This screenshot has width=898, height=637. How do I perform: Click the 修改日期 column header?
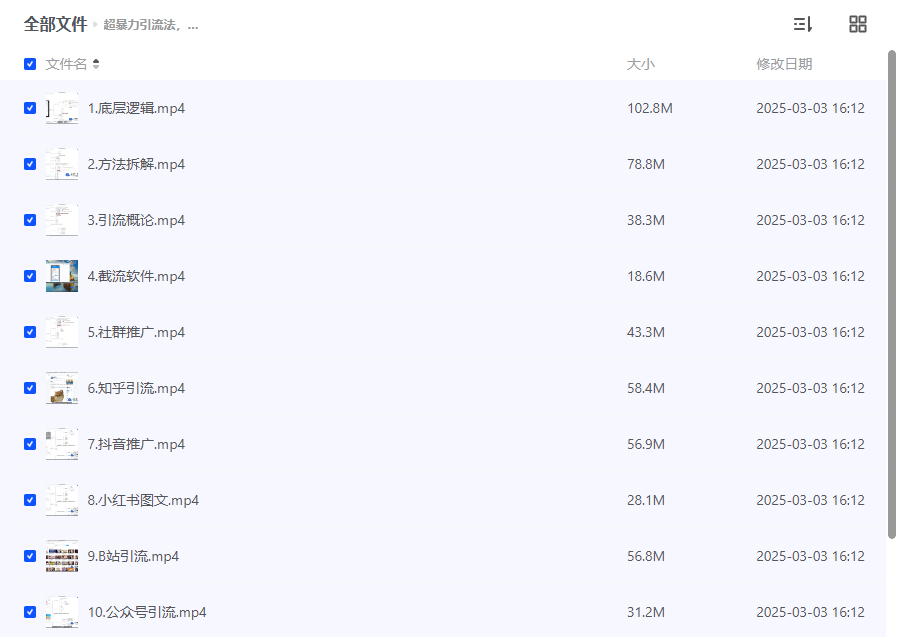(784, 64)
